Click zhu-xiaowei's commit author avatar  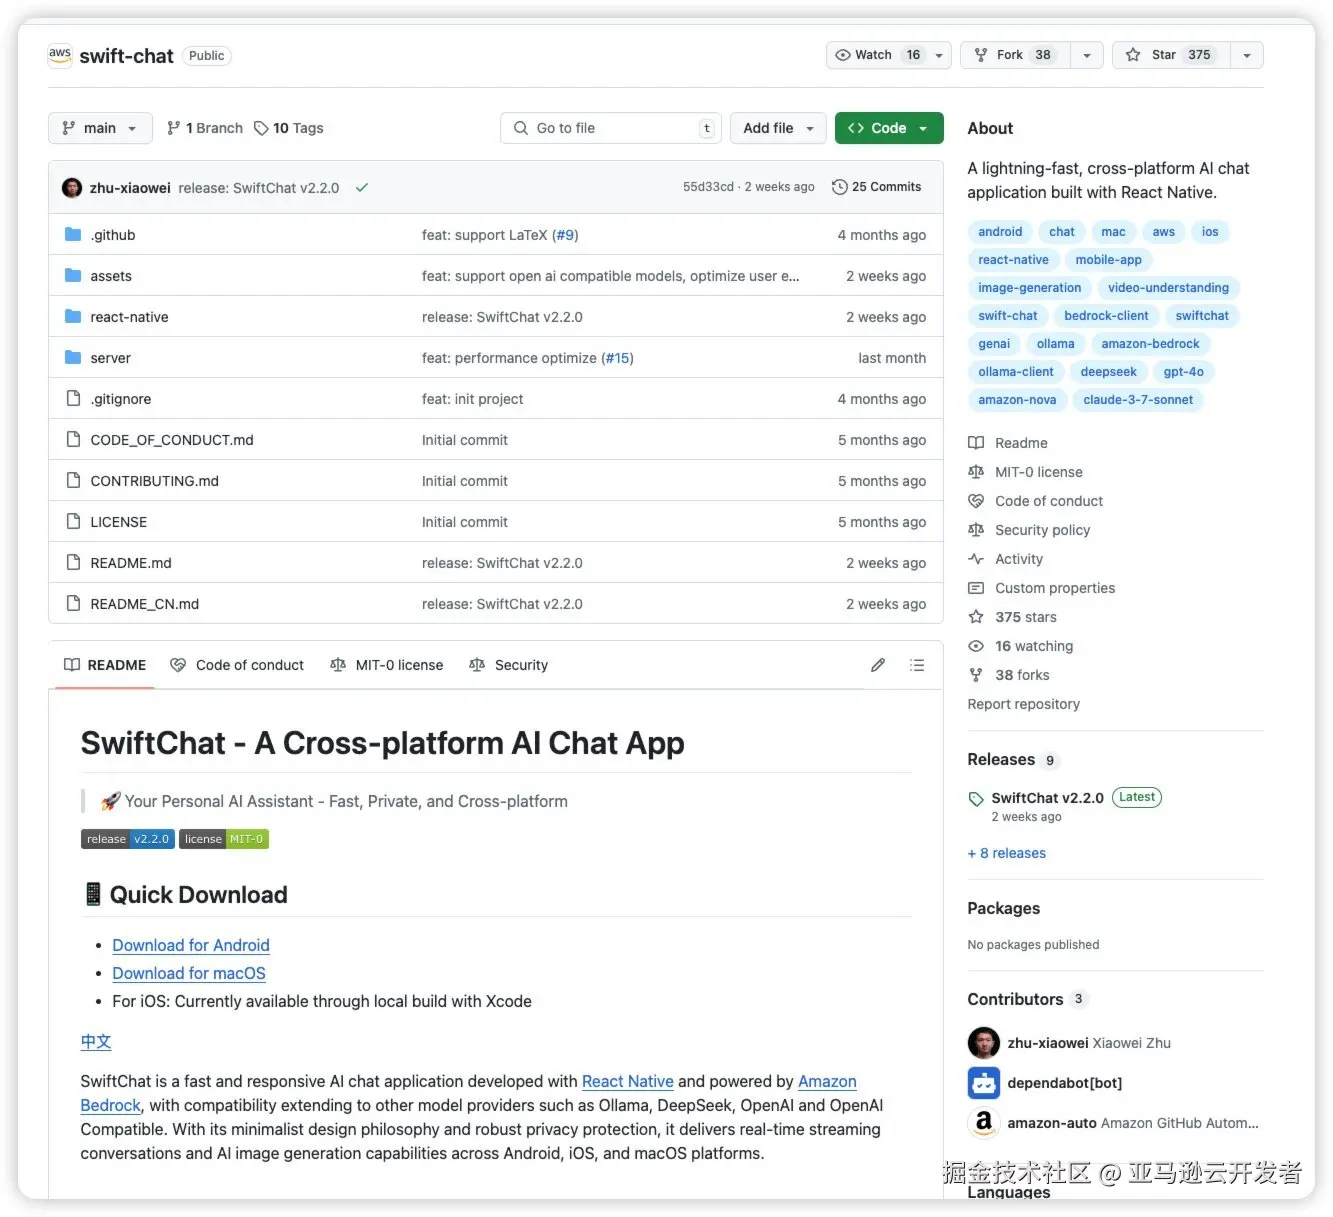(x=72, y=187)
